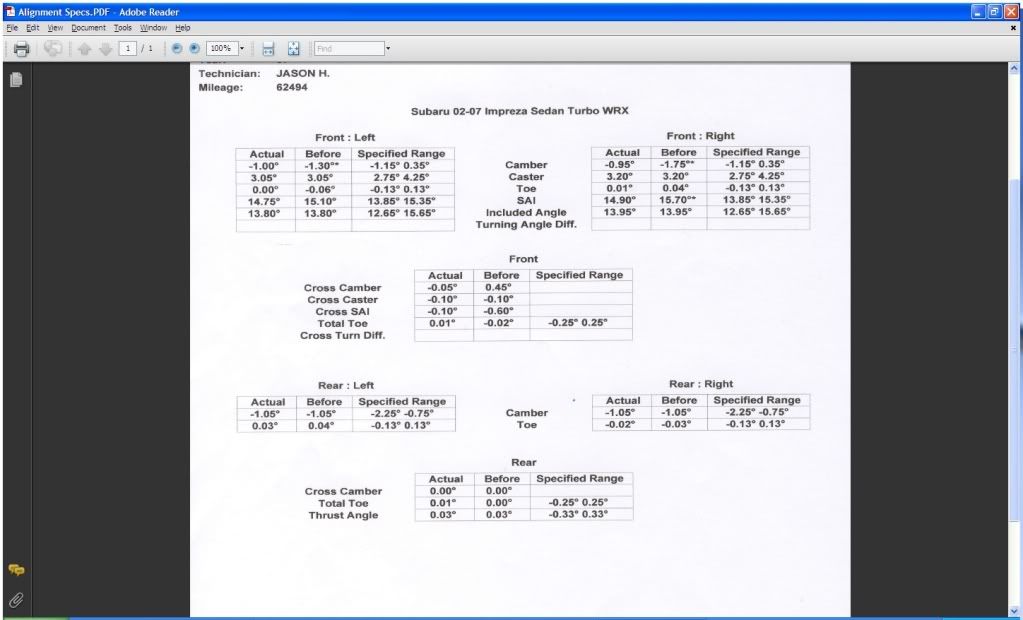Fit one full page icon
The height and width of the screenshot is (620, 1023).
click(294, 49)
